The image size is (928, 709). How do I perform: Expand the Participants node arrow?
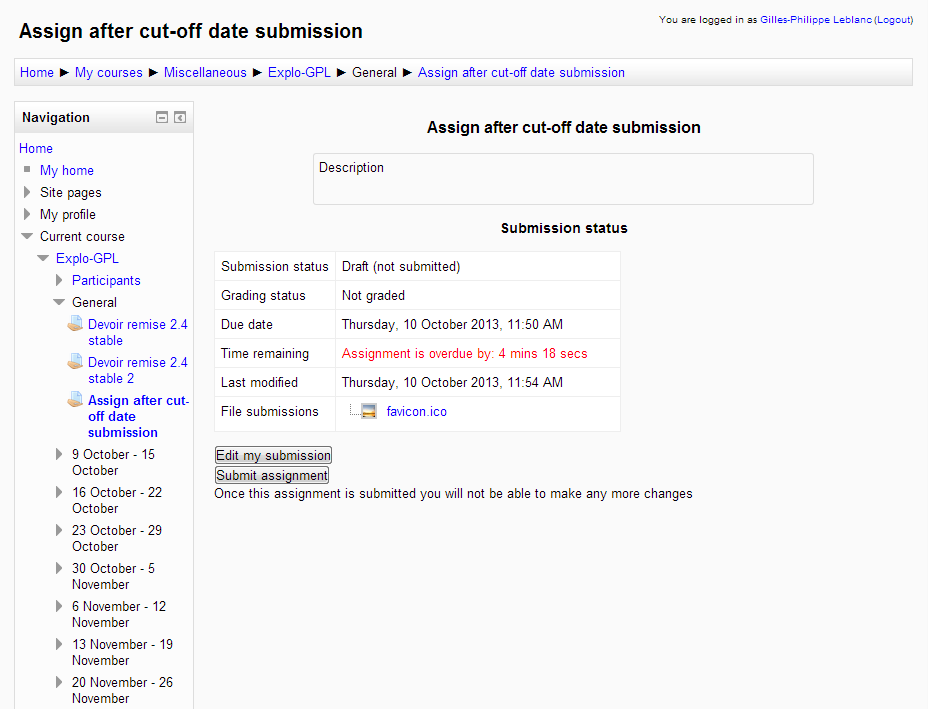pos(59,280)
